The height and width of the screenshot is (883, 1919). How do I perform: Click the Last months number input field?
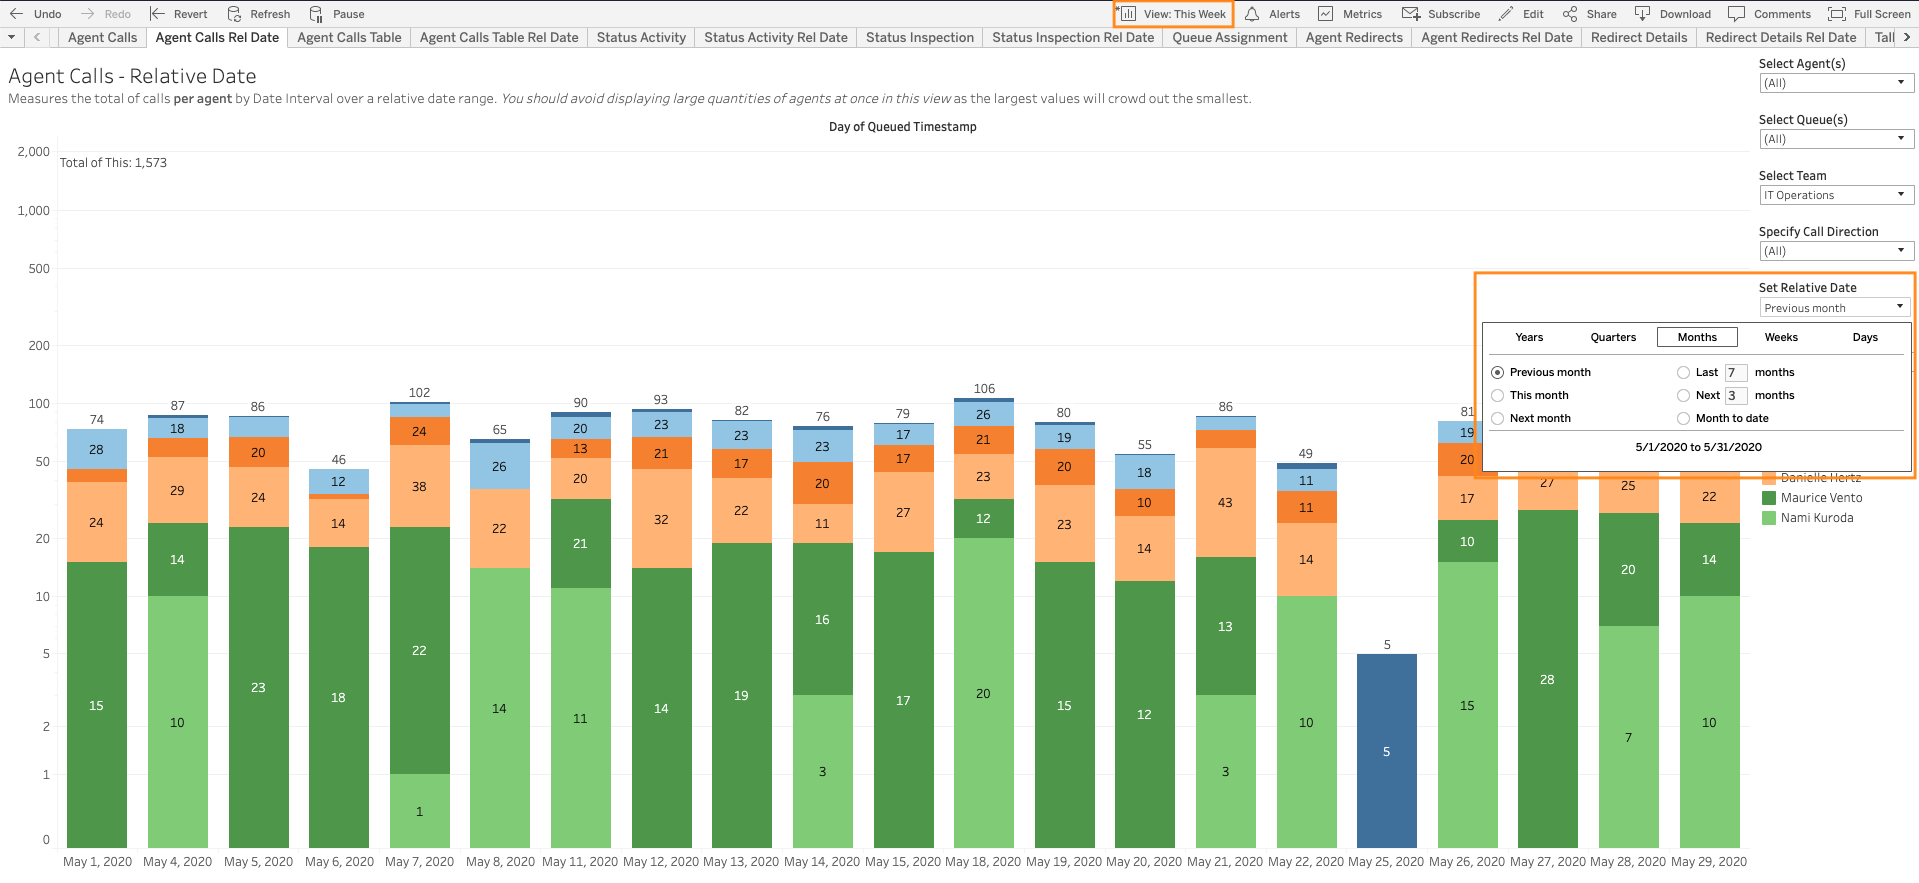(x=1736, y=373)
